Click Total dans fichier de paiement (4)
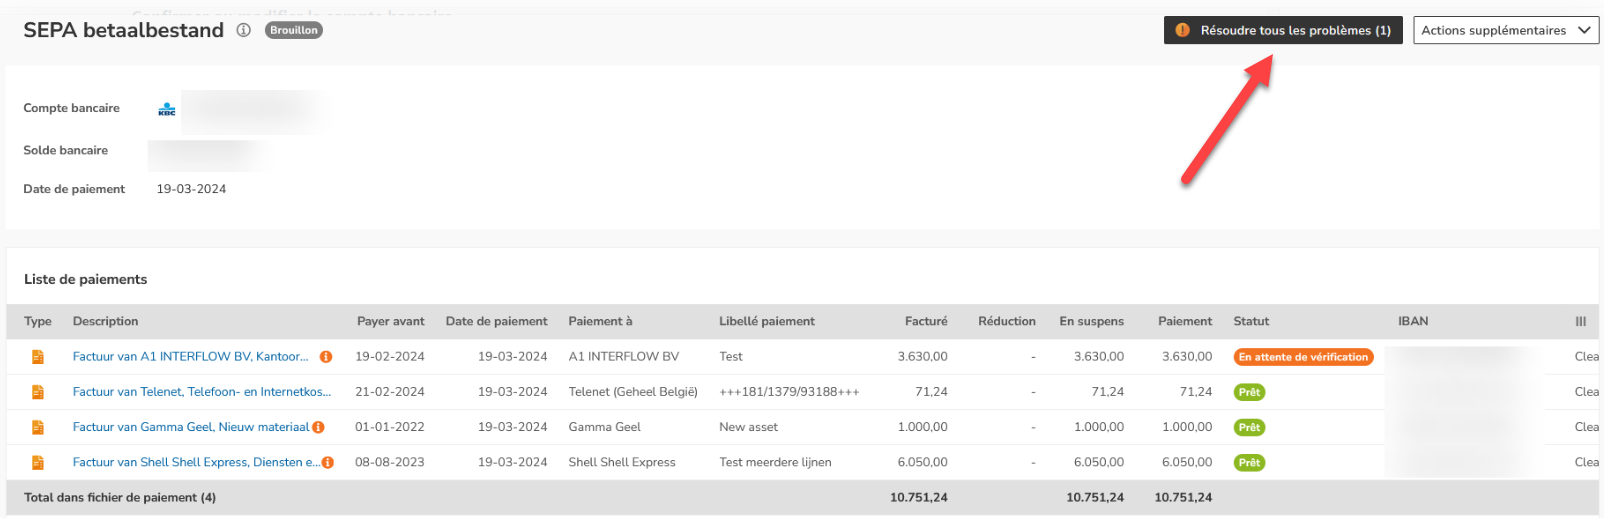 pyautogui.click(x=120, y=497)
